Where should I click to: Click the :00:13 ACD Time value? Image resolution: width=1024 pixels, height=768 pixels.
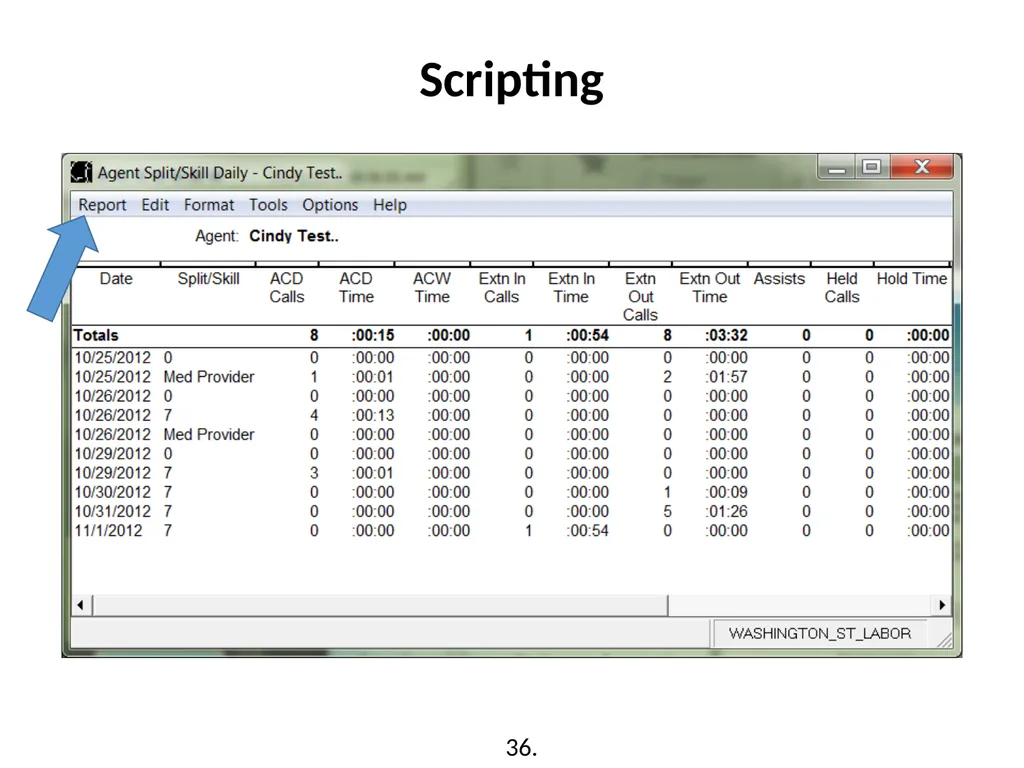tap(373, 415)
